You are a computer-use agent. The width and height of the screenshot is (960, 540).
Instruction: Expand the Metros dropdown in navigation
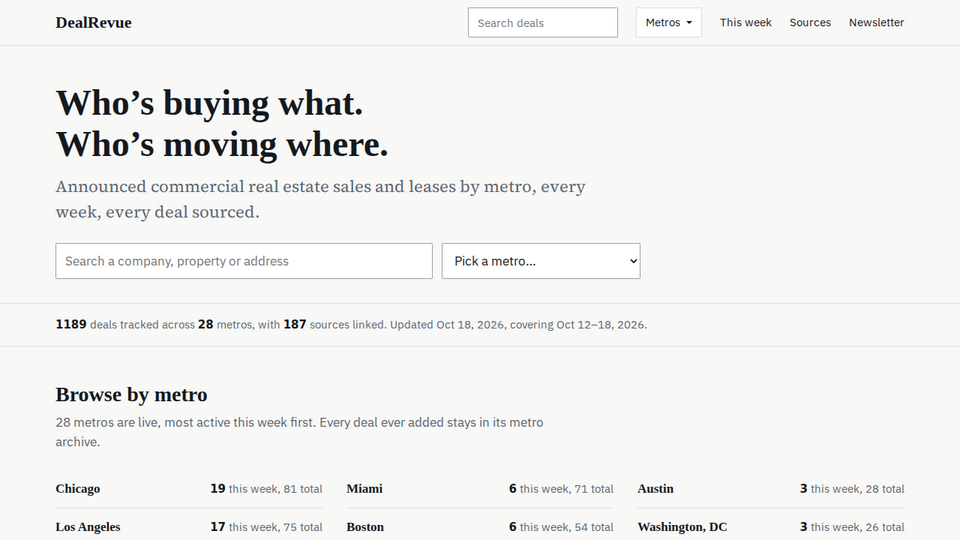(x=669, y=23)
